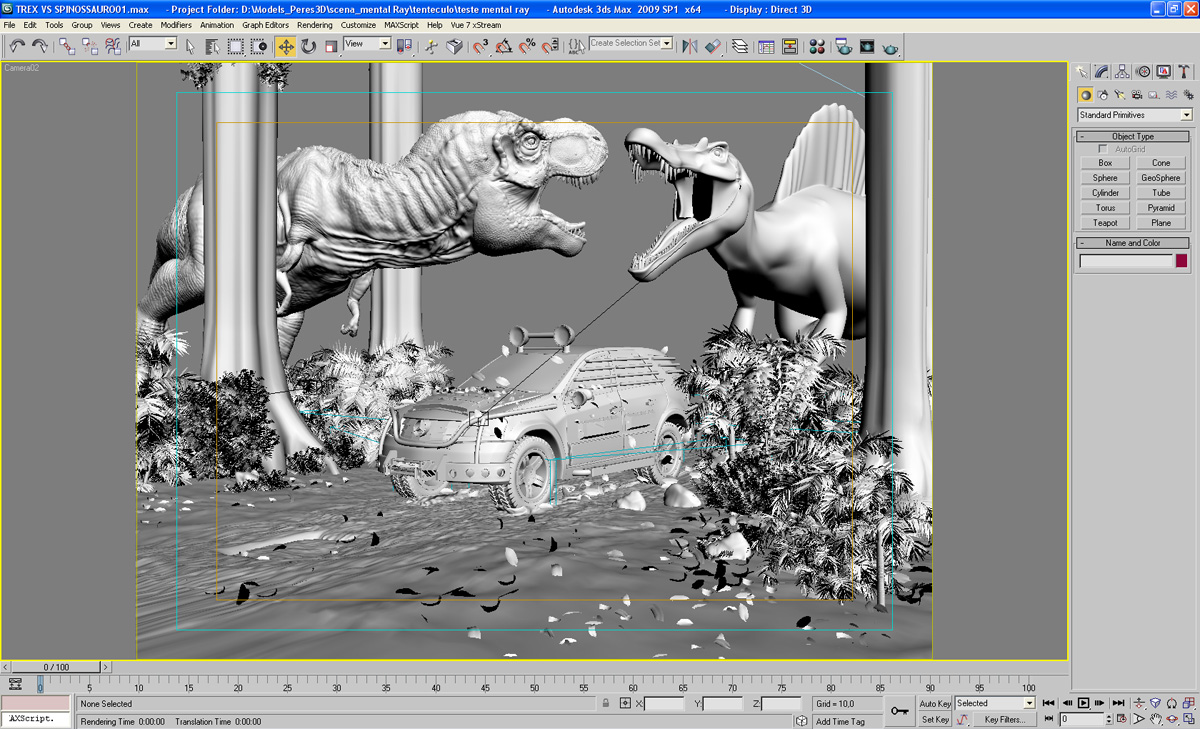Click the Quick Render teapot icon

pyautogui.click(x=891, y=46)
